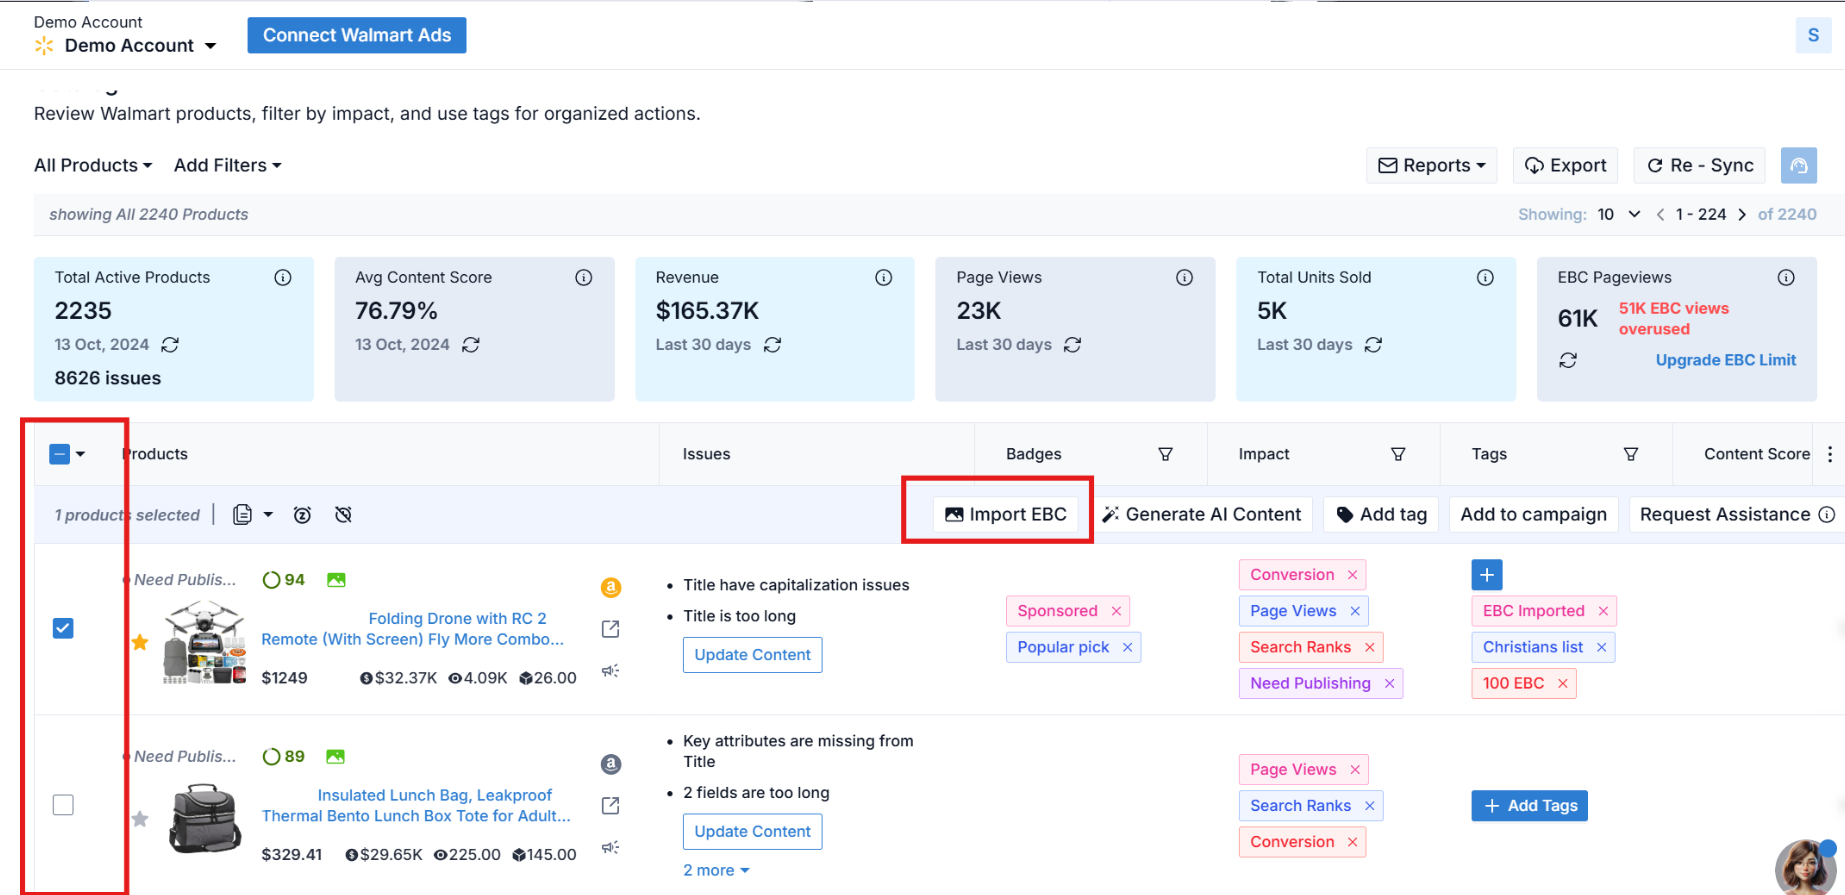Remove Need Publishing impact tag
This screenshot has height=895, width=1845.
coord(1389,683)
